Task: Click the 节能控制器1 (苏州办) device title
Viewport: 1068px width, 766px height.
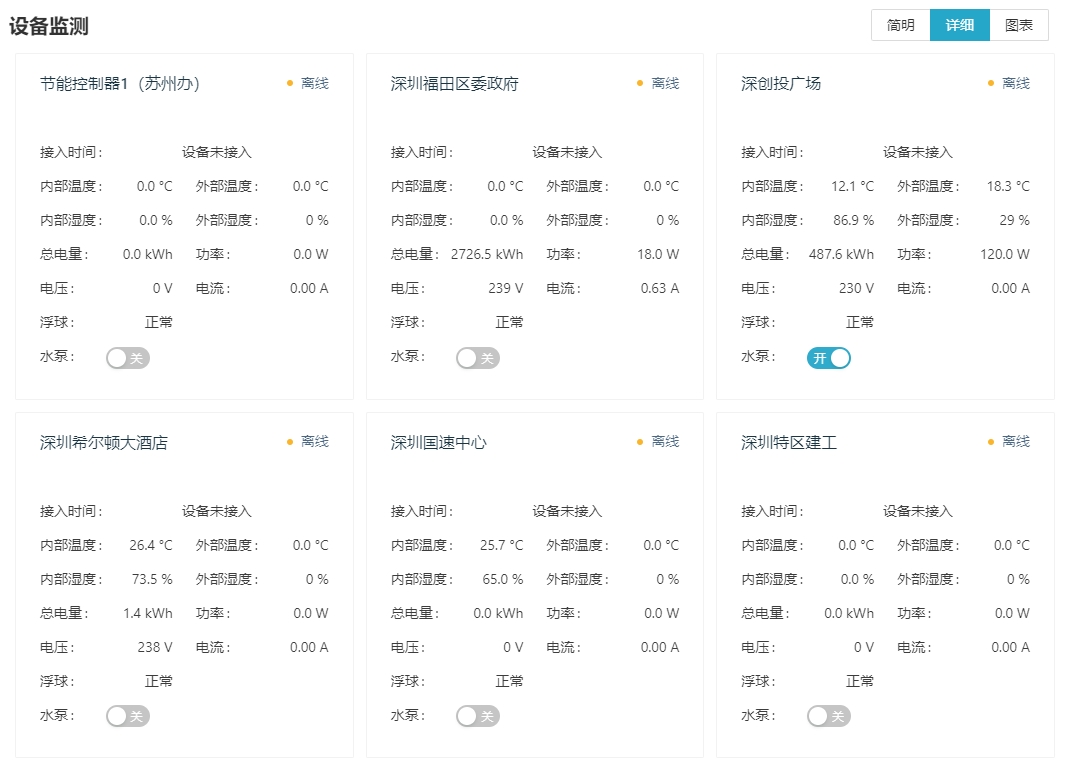Action: 120,83
